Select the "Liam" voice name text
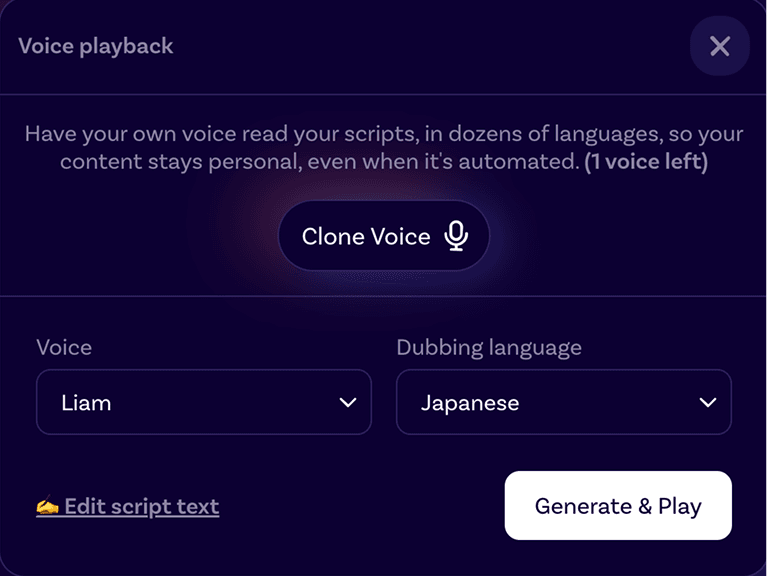The image size is (767, 576). pos(86,403)
